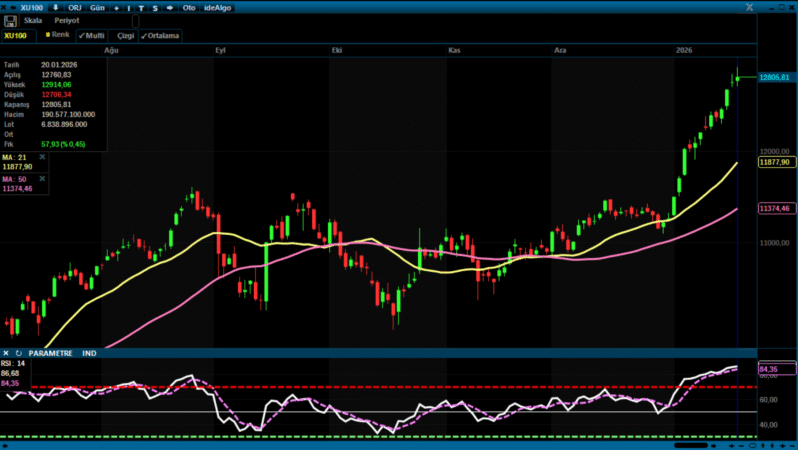Click the download arrow icon in title bar
Image resolution: width=798 pixels, height=450 pixels.
pyautogui.click(x=55, y=7)
